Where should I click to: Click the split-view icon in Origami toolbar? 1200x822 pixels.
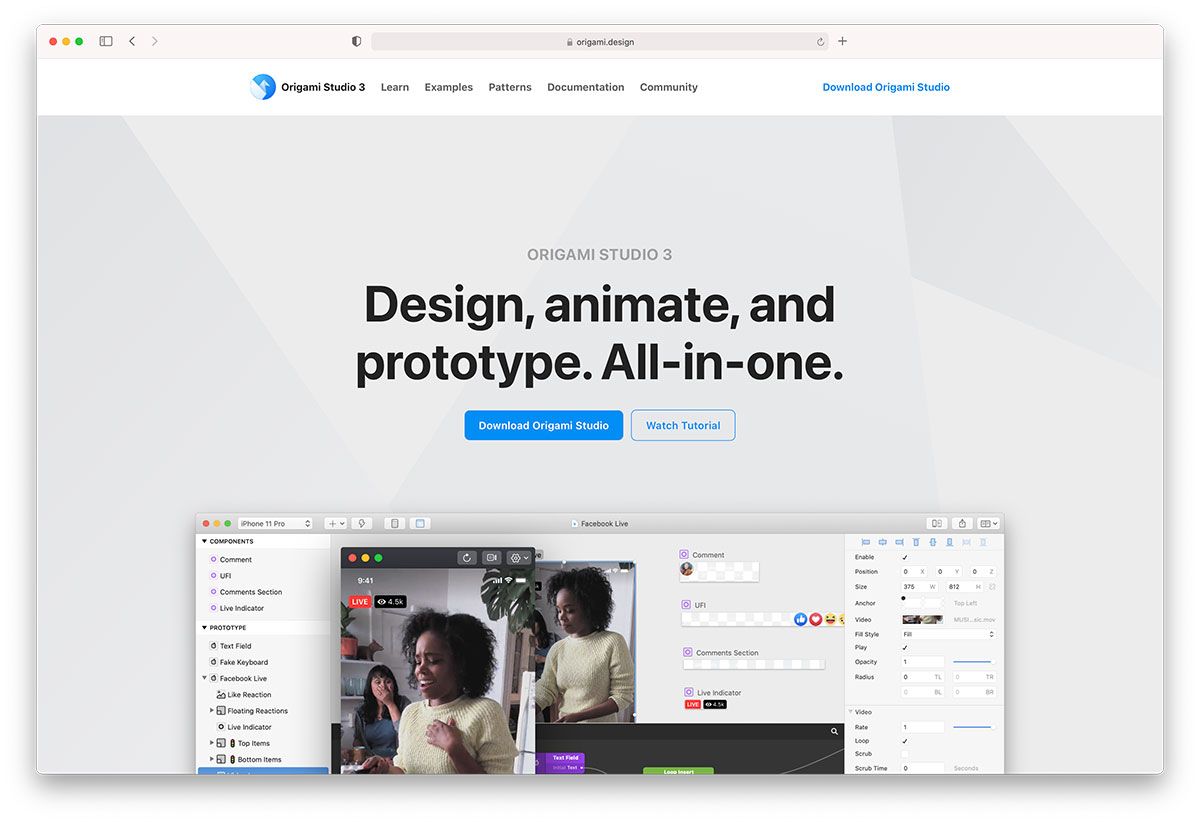pos(936,523)
